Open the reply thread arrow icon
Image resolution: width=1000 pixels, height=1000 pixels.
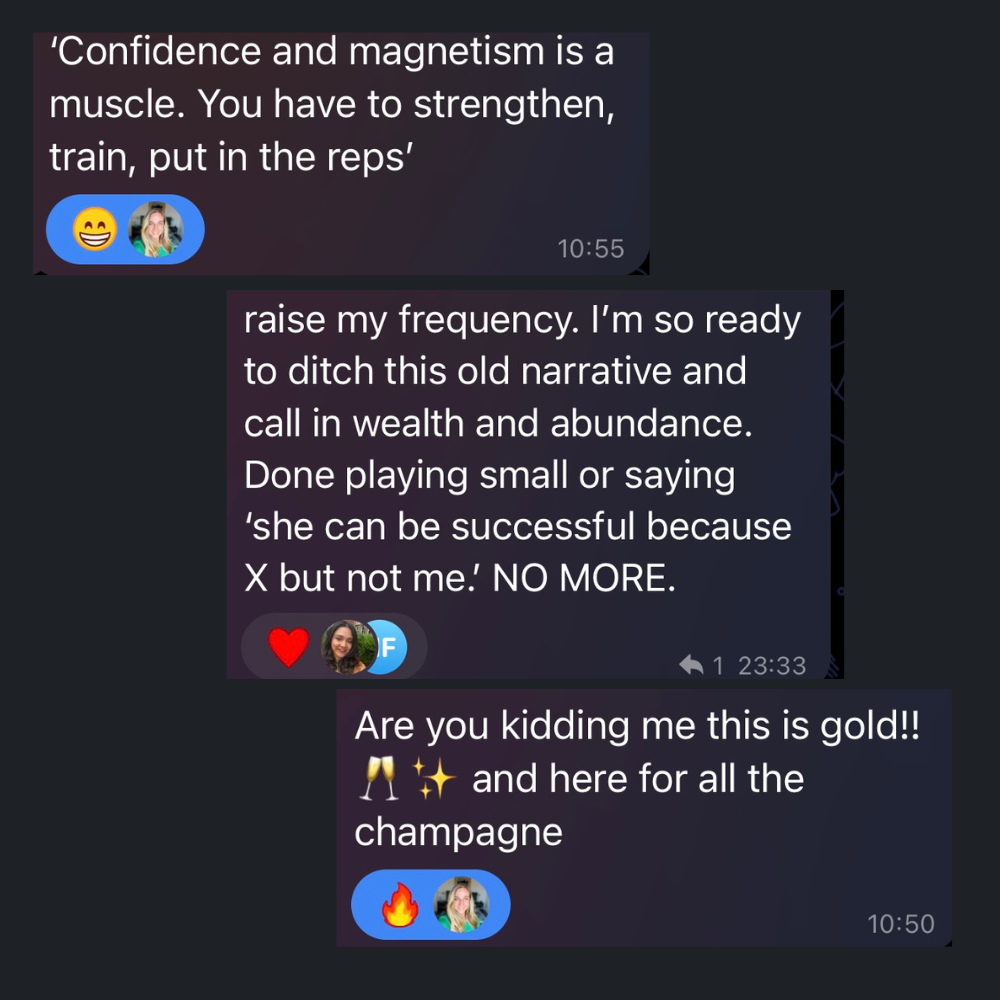point(691,665)
